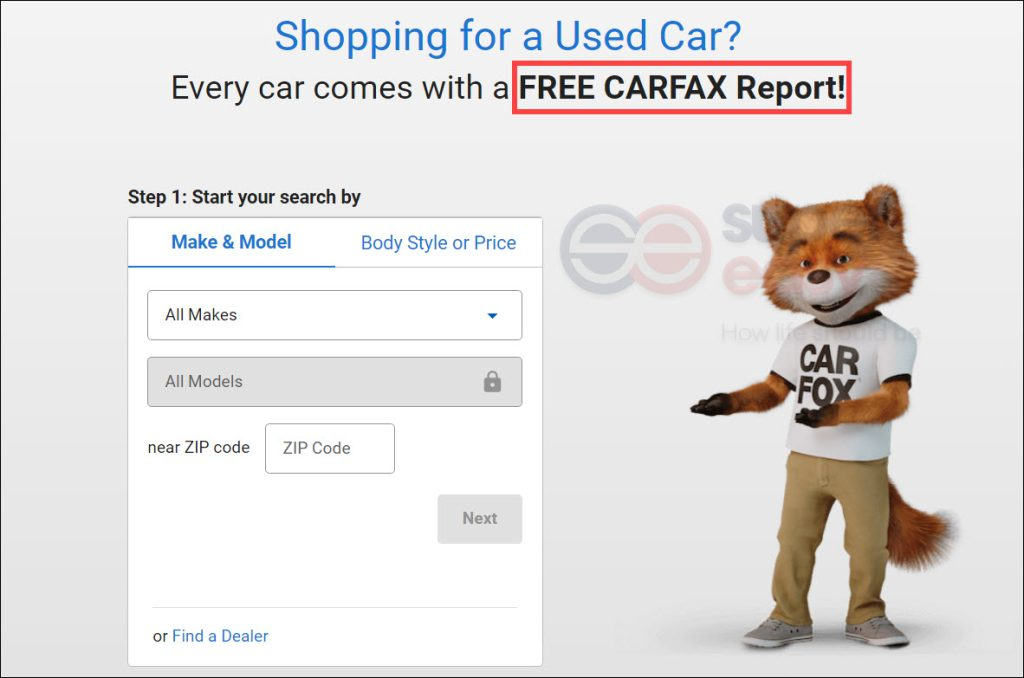Click the near ZIP code label

pos(199,447)
